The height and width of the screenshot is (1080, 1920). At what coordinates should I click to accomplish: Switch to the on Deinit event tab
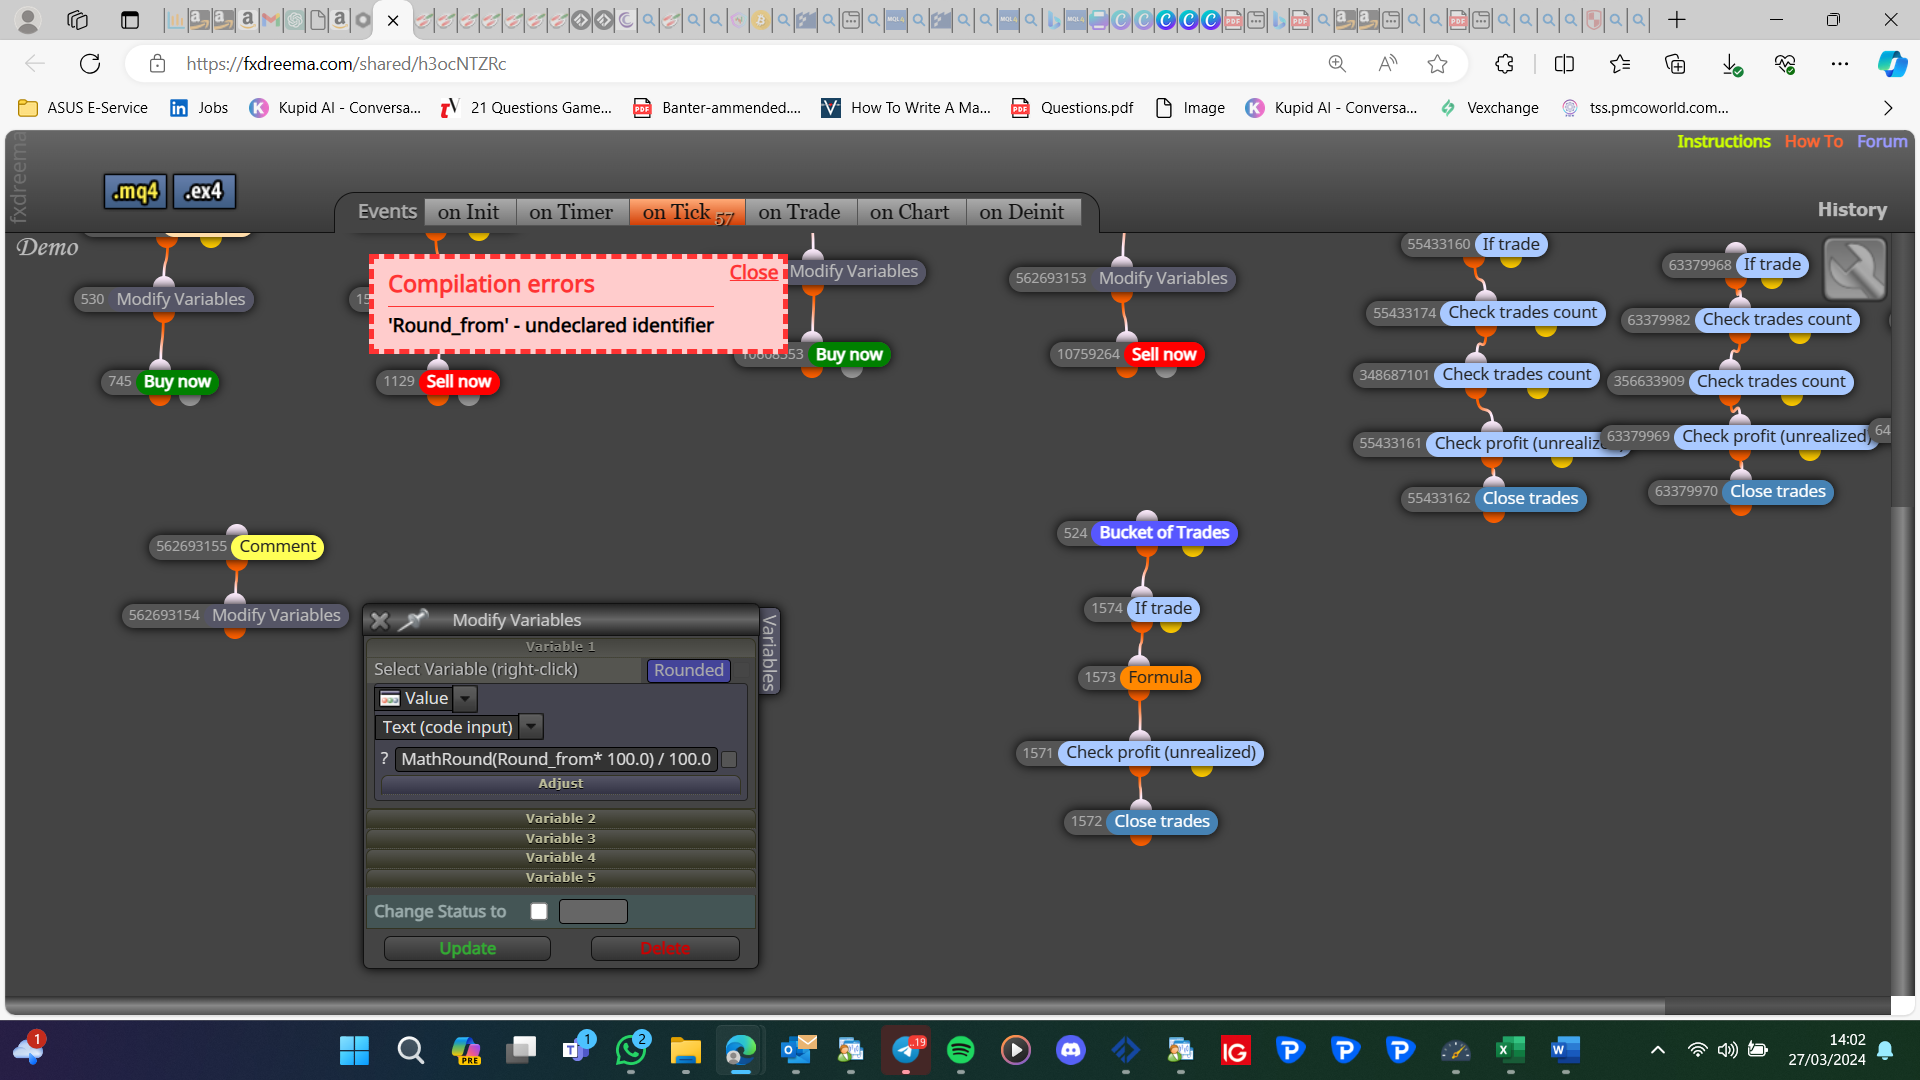1022,212
